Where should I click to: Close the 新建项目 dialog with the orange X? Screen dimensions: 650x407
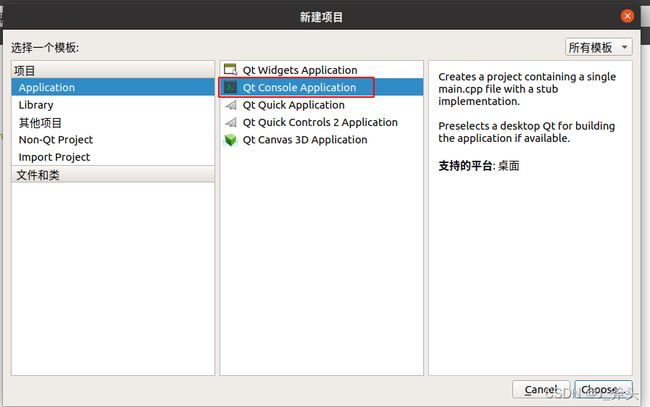tap(627, 16)
